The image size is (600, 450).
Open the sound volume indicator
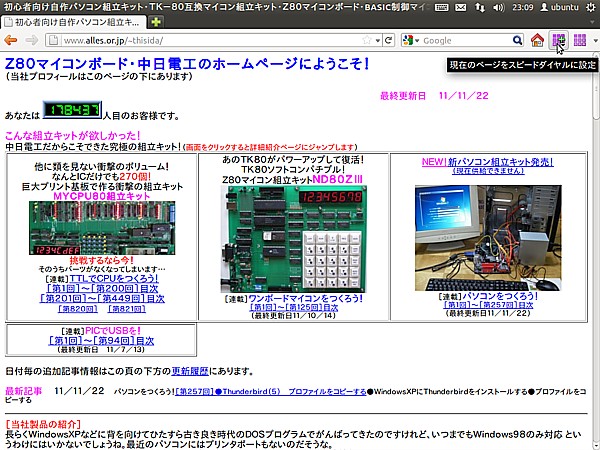click(499, 7)
